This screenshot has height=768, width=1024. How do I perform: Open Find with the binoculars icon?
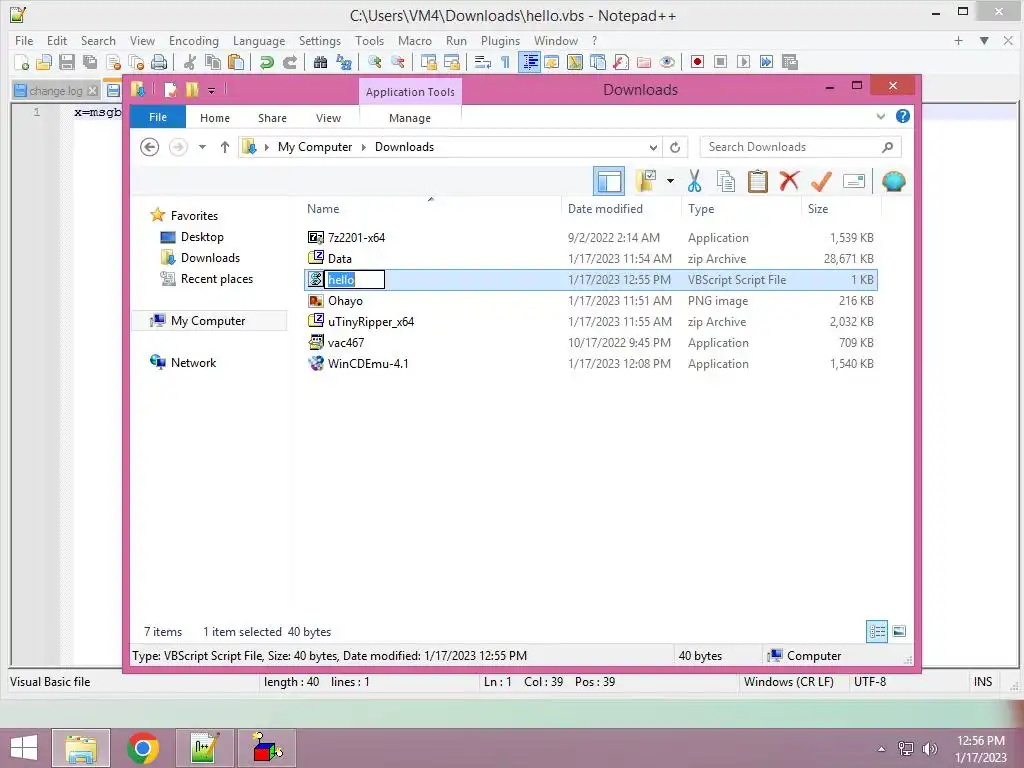click(320, 62)
